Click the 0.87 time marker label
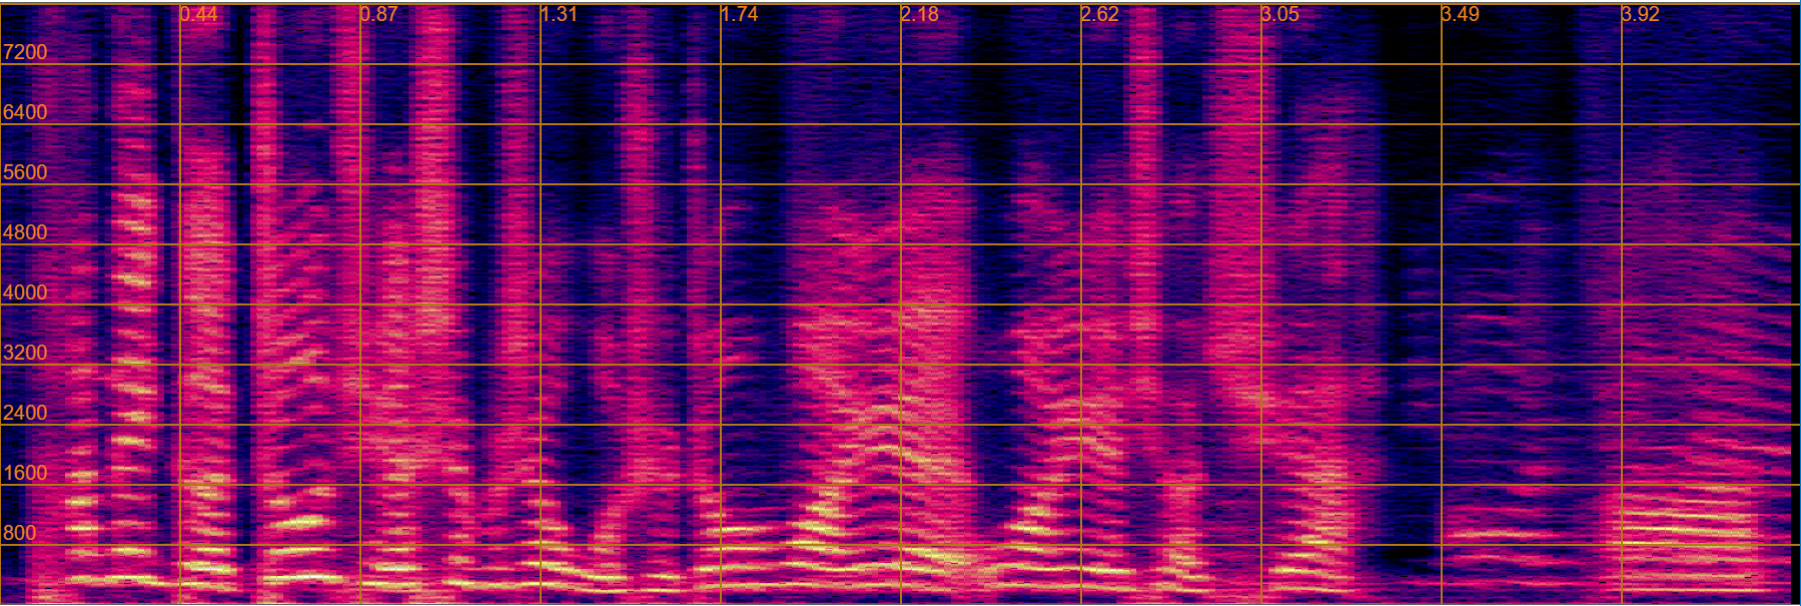Image resolution: width=1801 pixels, height=606 pixels. point(379,14)
